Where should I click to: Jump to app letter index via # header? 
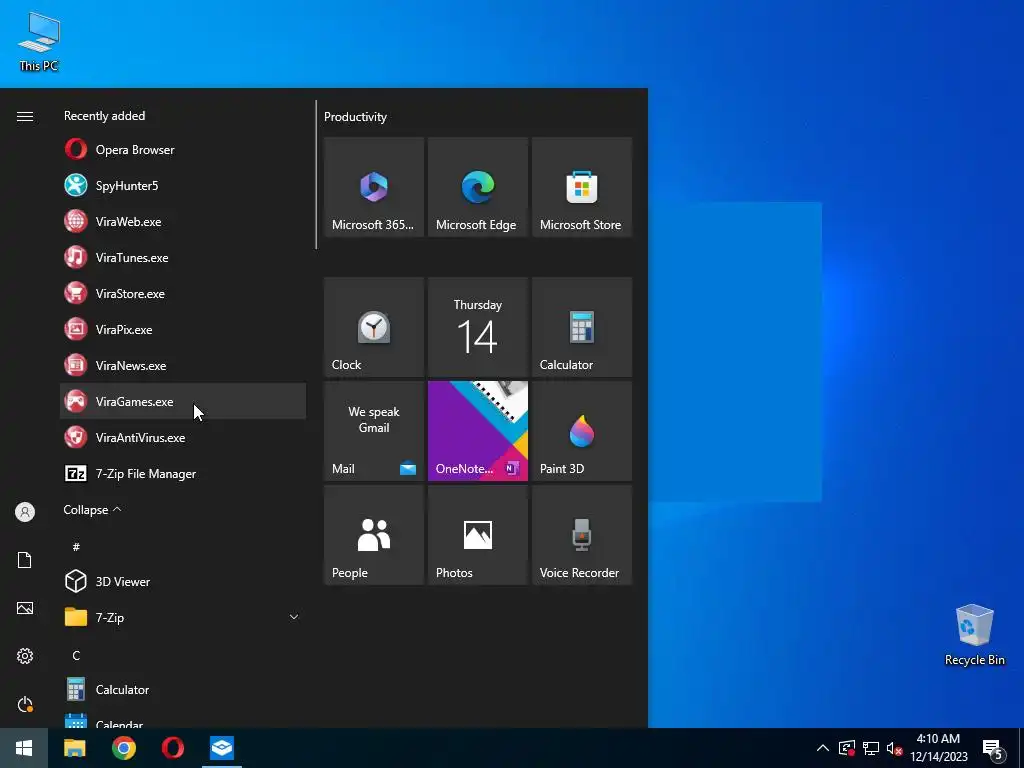tap(76, 547)
